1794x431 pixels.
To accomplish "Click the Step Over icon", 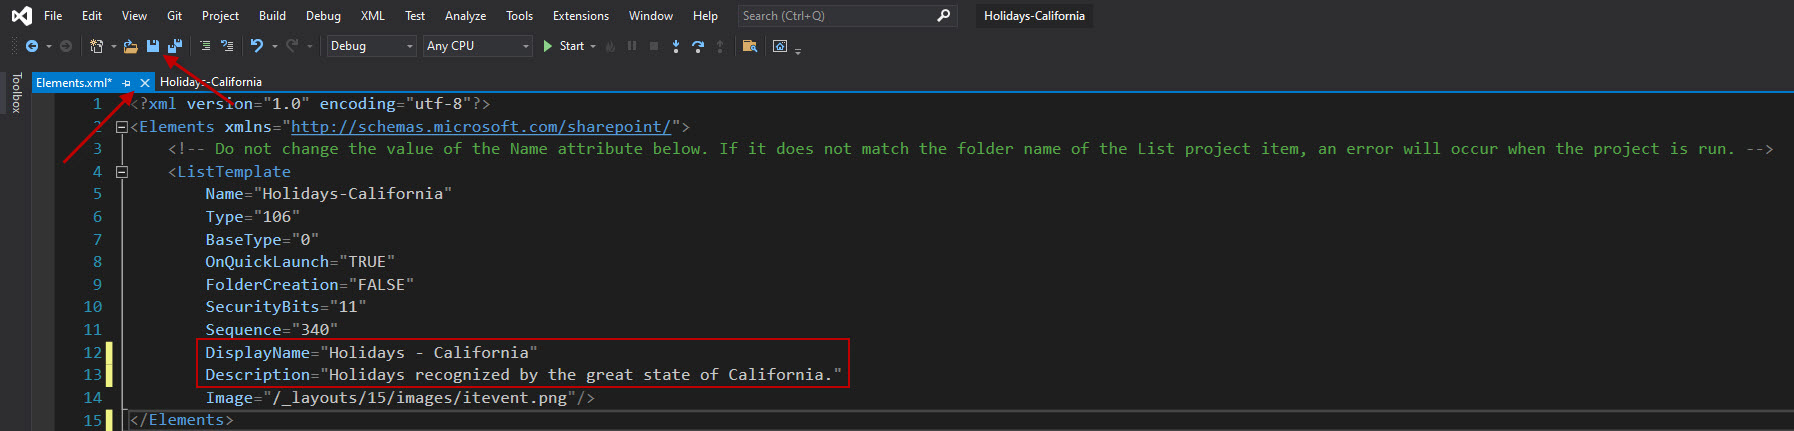I will coord(698,46).
